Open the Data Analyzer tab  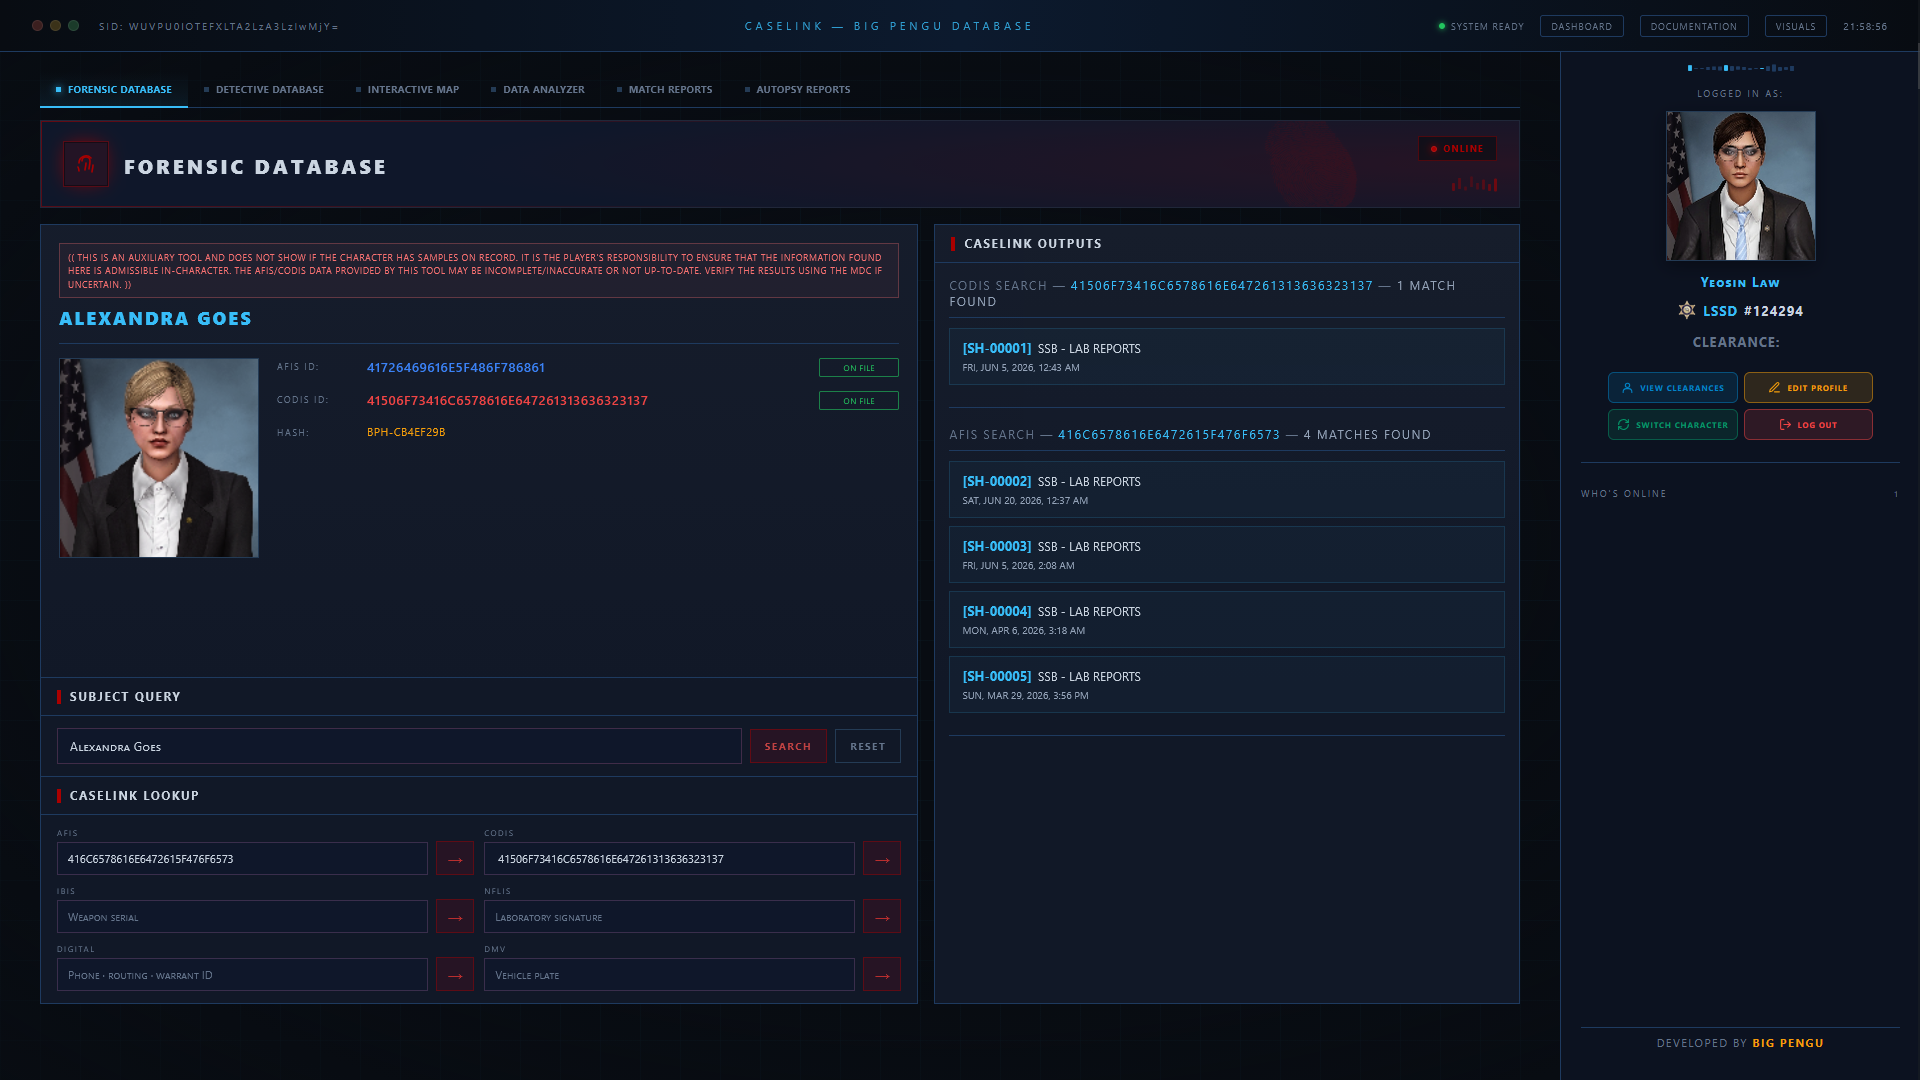point(538,90)
